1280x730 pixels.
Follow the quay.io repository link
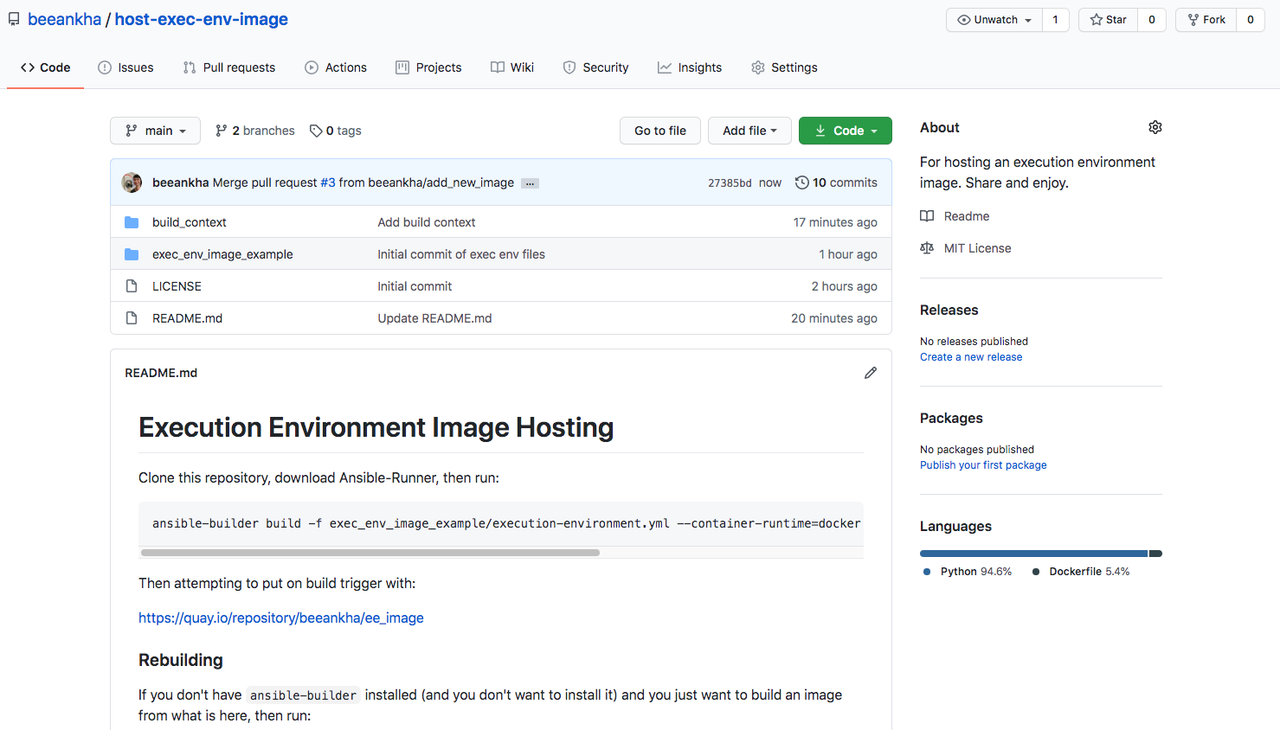pos(280,617)
